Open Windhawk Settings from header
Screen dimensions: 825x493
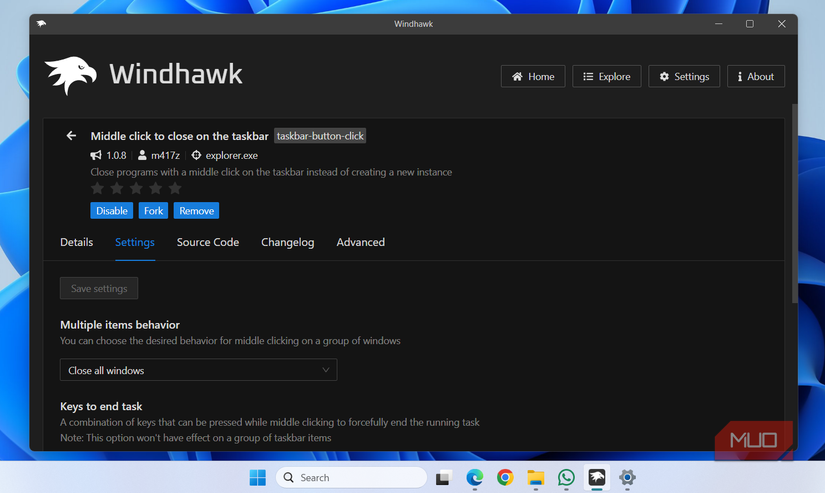pos(684,76)
